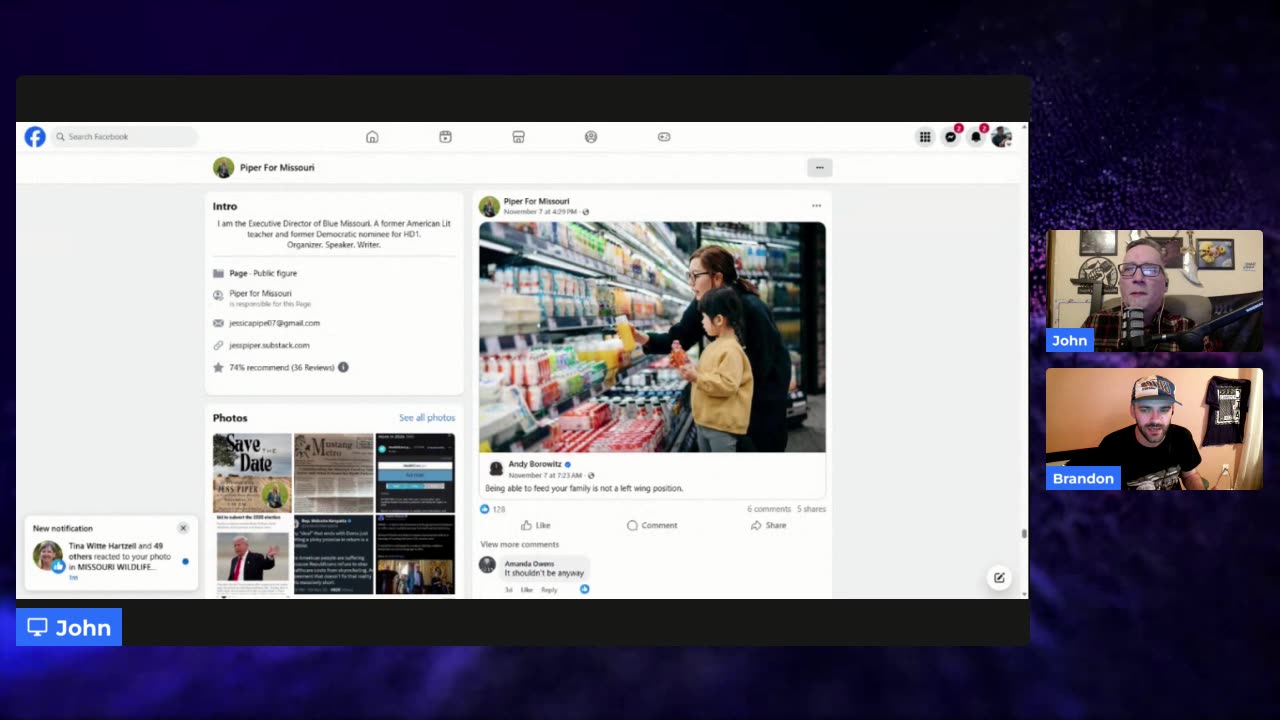1280x720 pixels.
Task: Open the Video (Watch) tab icon
Action: [x=445, y=137]
